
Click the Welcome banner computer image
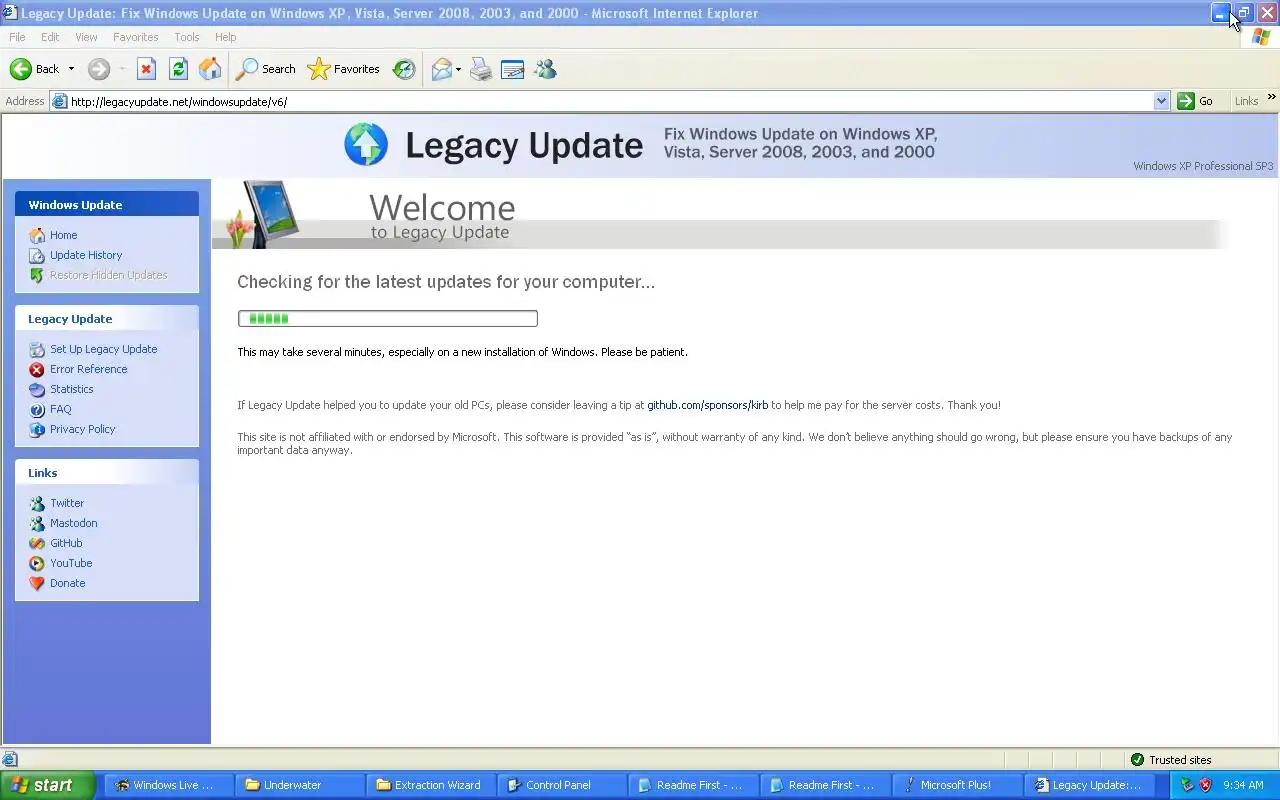261,214
